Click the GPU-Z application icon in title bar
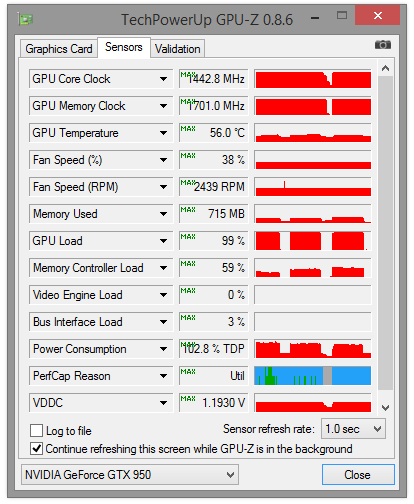This screenshot has width=414, height=504. (25, 20)
